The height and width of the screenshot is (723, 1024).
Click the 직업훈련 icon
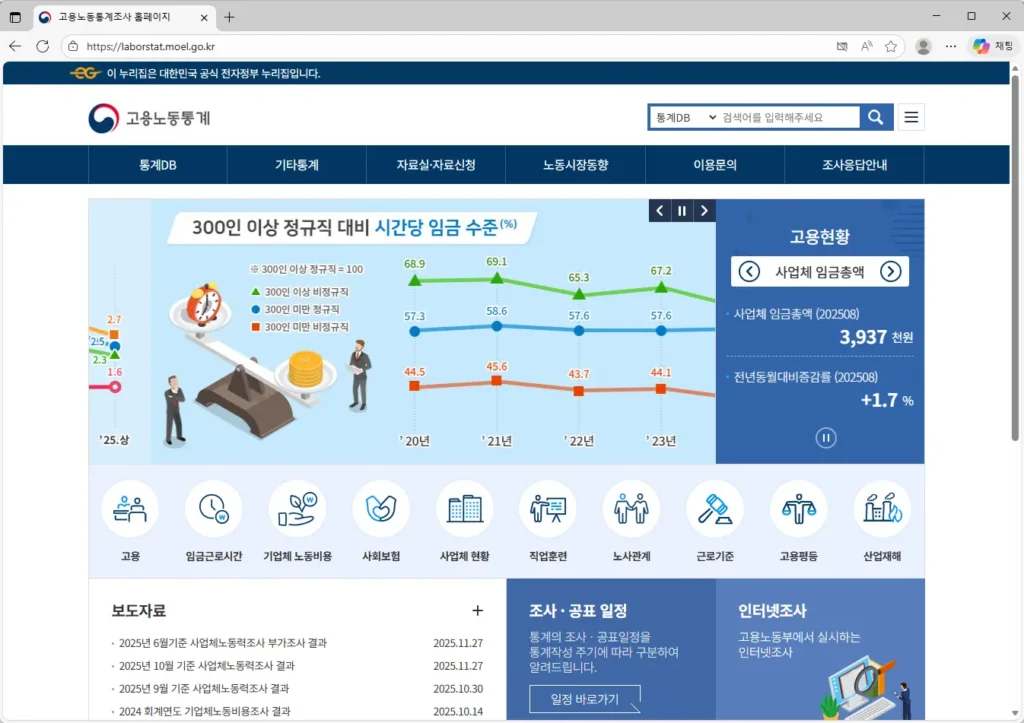(547, 510)
